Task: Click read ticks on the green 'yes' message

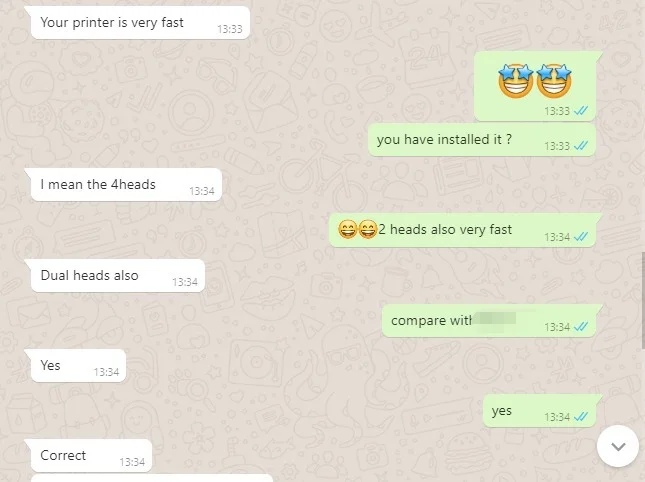Action: pyautogui.click(x=581, y=417)
